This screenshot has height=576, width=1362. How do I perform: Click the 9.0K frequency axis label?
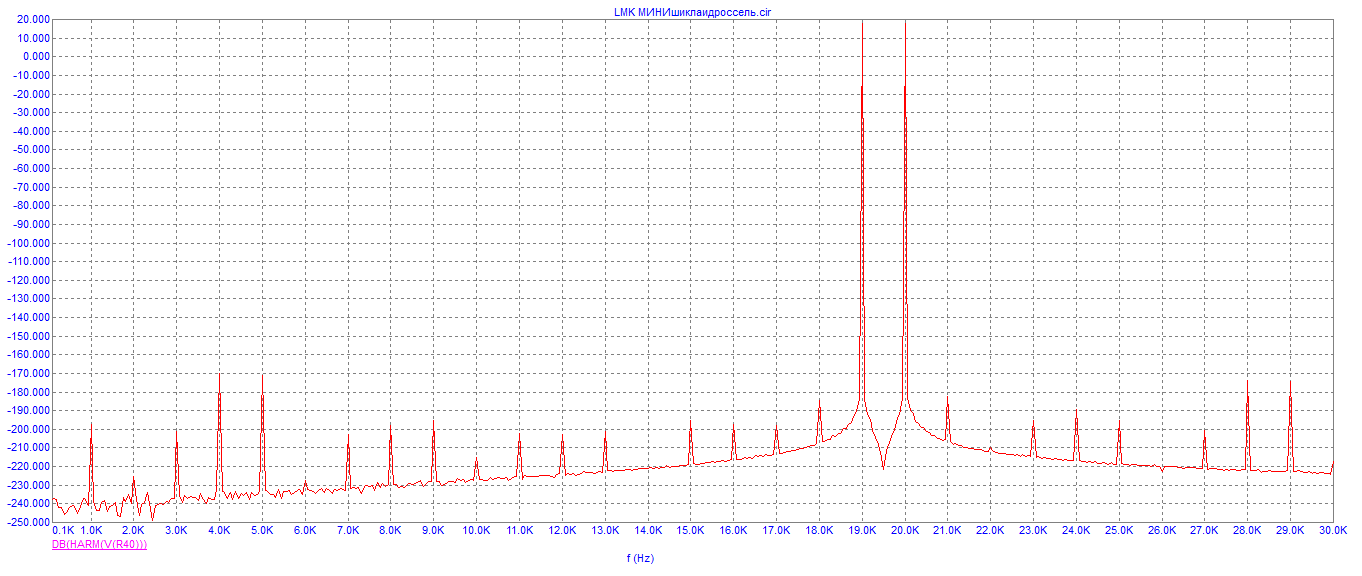pyautogui.click(x=434, y=530)
